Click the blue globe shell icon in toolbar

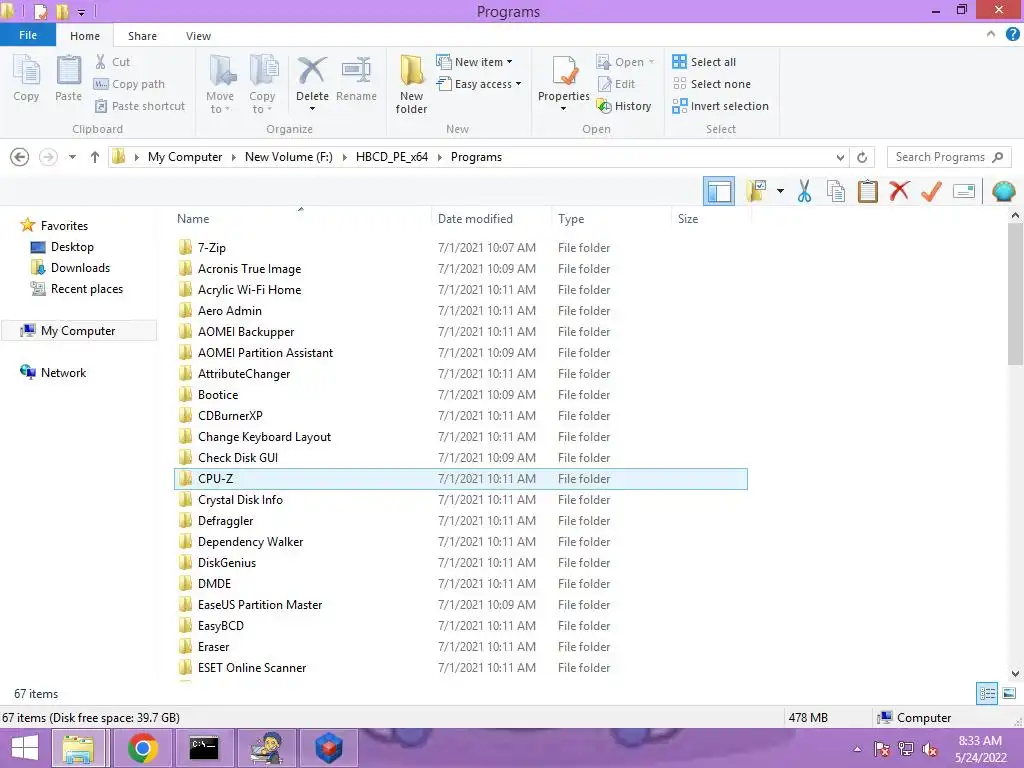[x=1004, y=191]
